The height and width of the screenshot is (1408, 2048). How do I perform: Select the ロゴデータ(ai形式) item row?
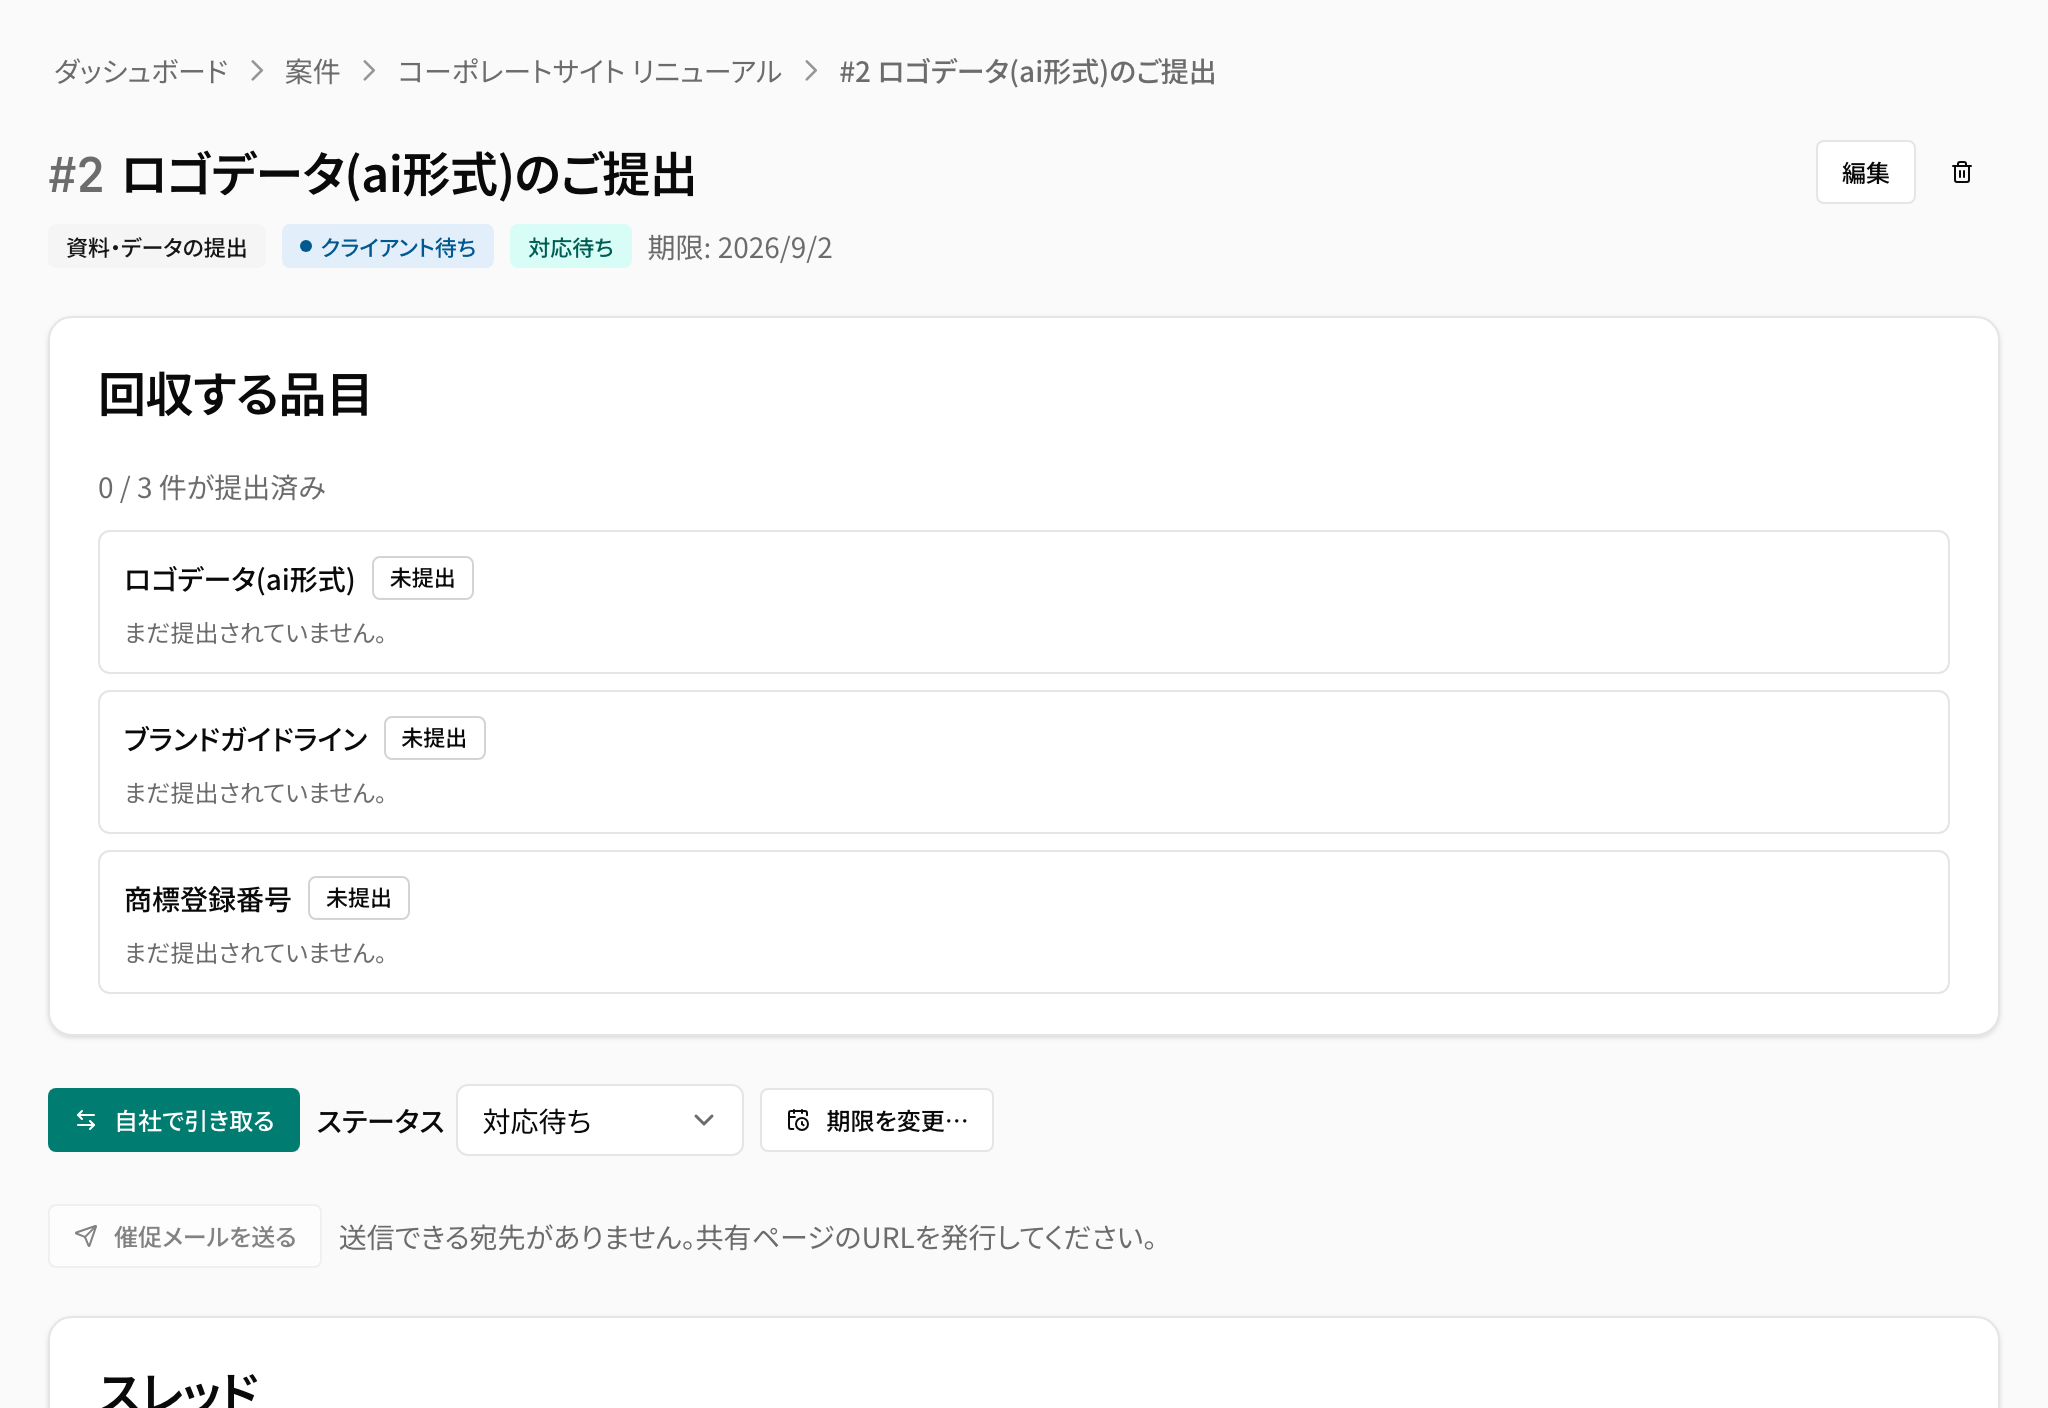(x=1024, y=602)
